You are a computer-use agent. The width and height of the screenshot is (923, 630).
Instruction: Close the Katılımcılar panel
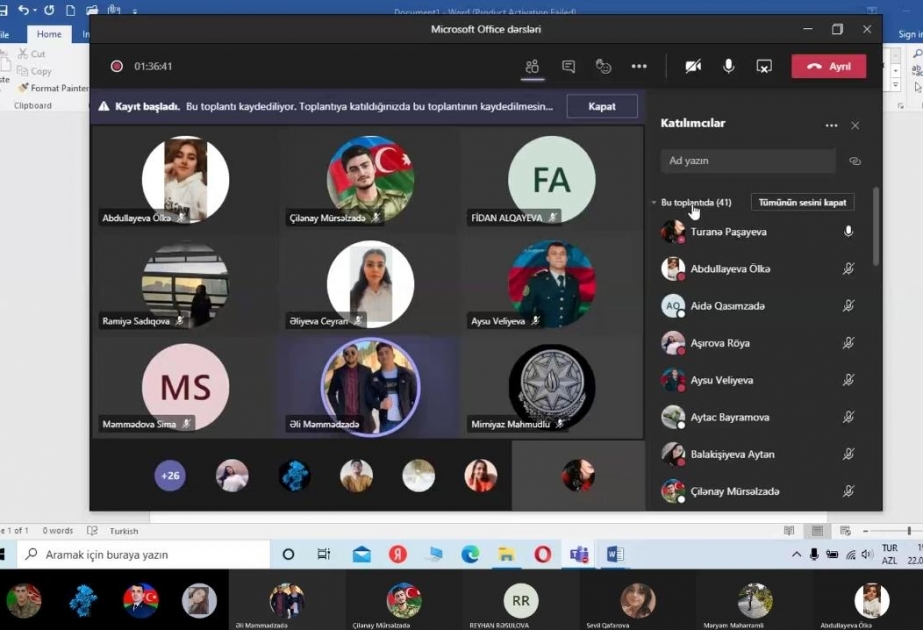click(x=855, y=125)
